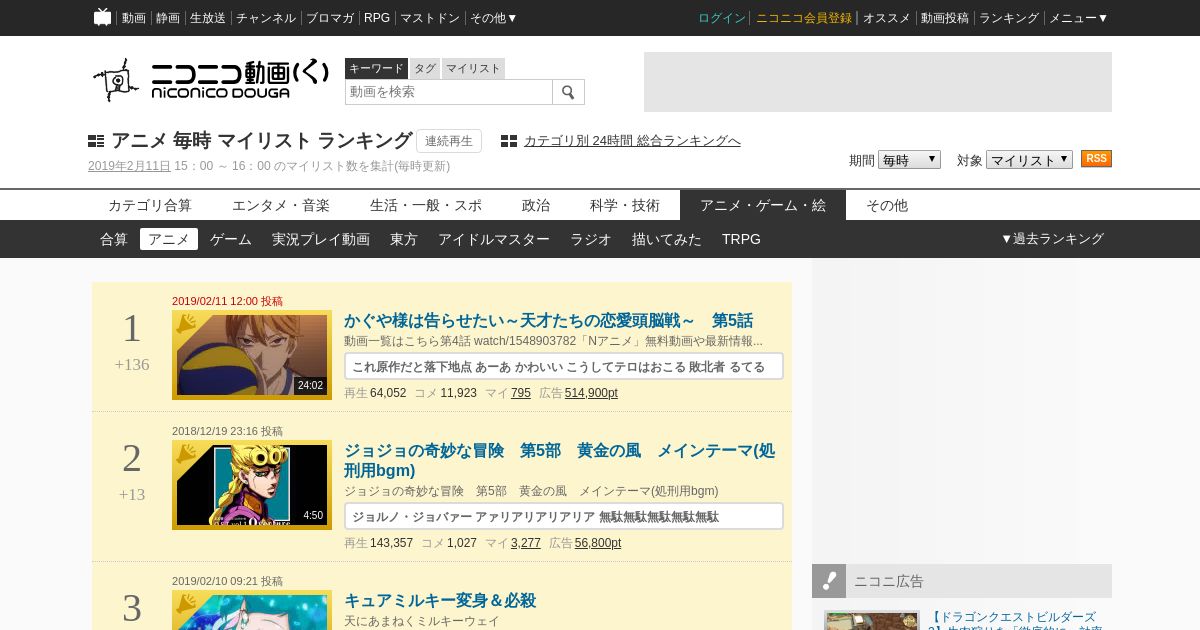This screenshot has height=630, width=1200.
Task: Click the Nico Ad megaphone icon in the sidebar header
Action: pyautogui.click(x=829, y=581)
